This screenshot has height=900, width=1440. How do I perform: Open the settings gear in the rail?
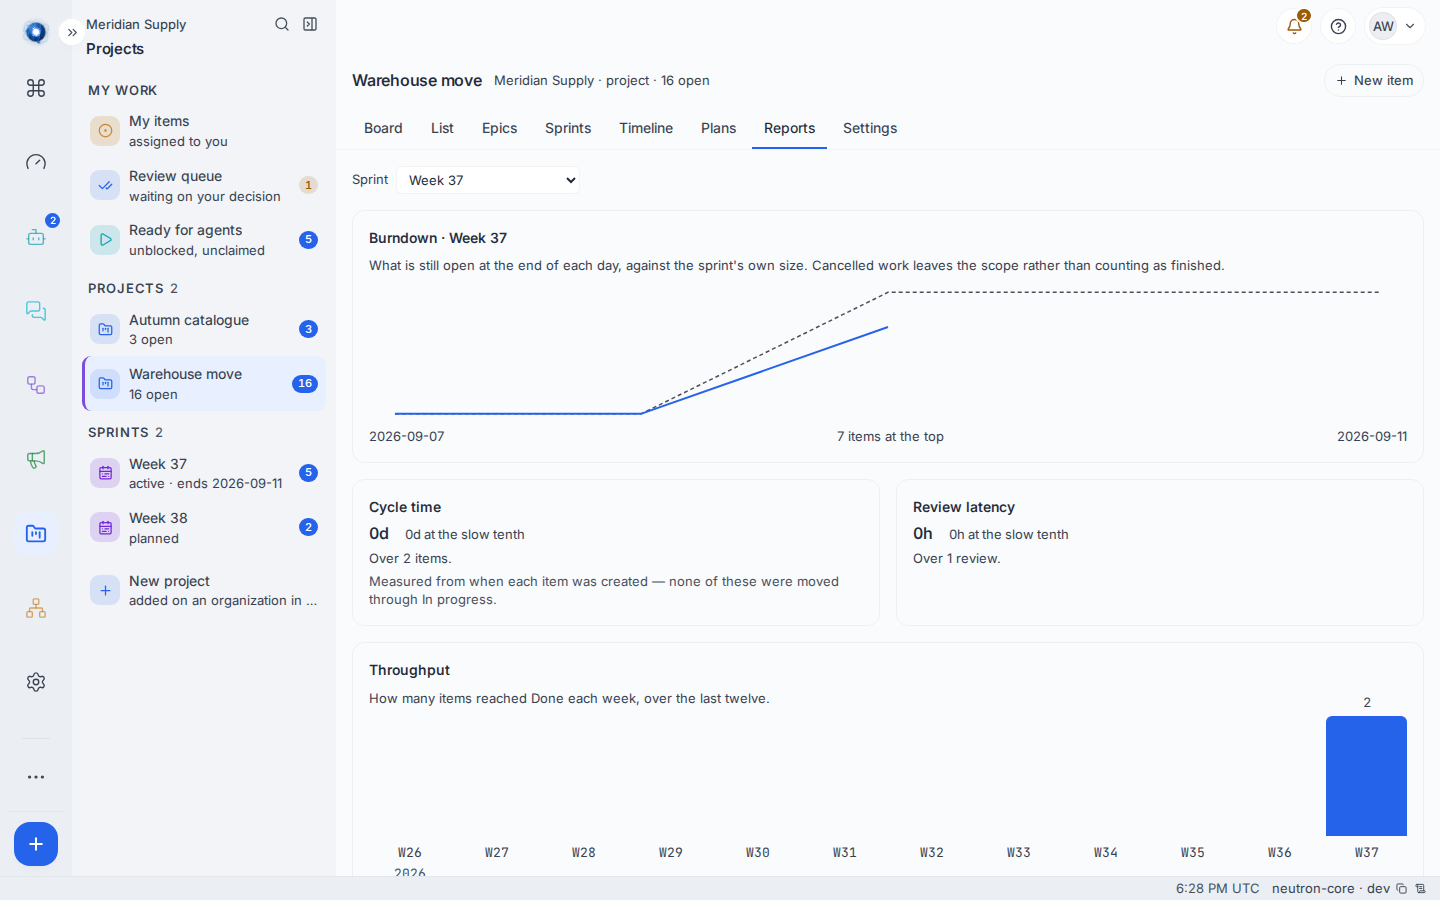[36, 682]
